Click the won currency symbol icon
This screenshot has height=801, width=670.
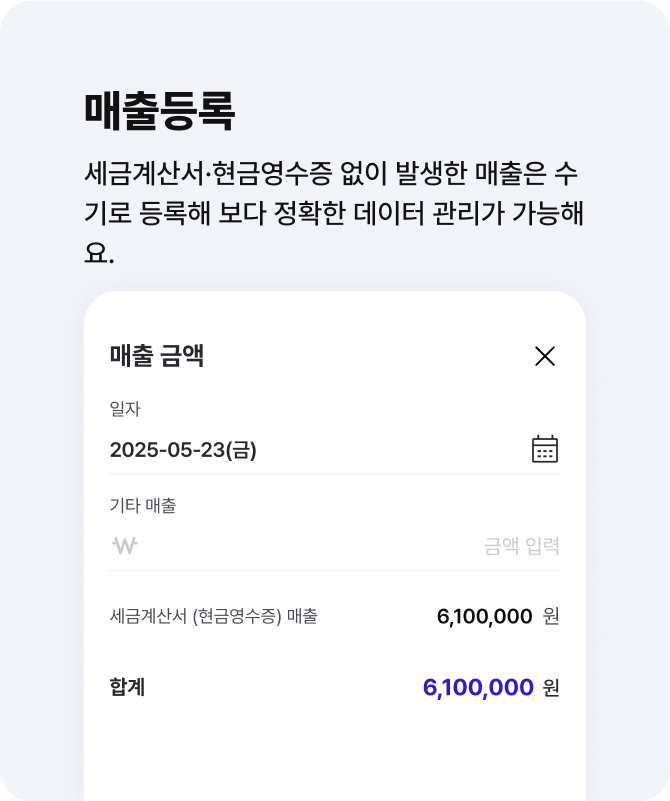pos(125,546)
